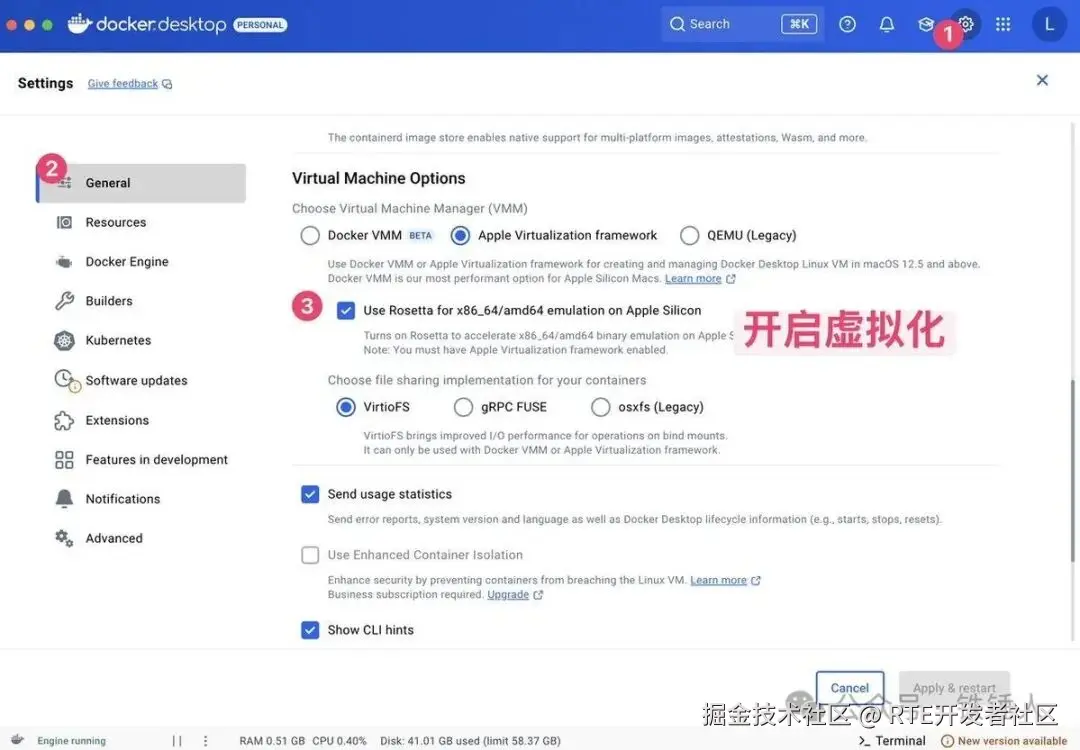
Task: Open the Docker Engine settings tab
Action: coord(141,262)
